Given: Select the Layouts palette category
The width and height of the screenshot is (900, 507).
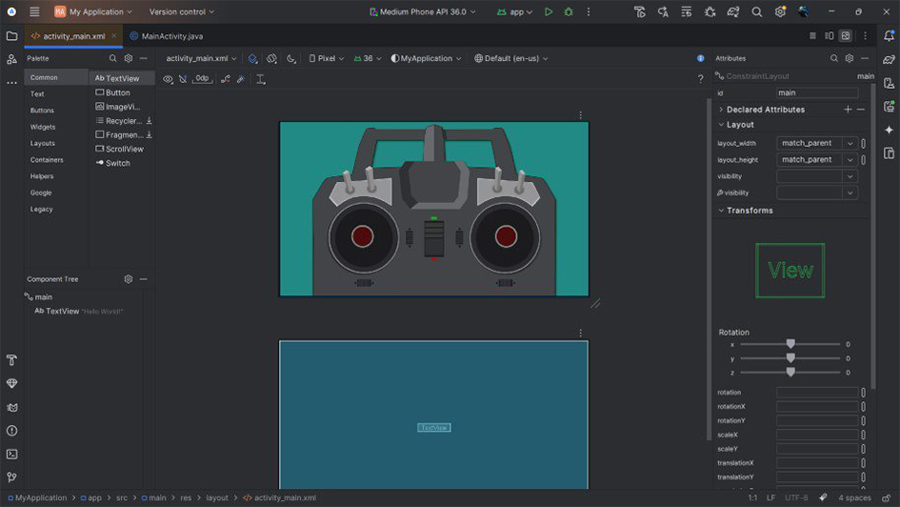Looking at the screenshot, I should [43, 143].
